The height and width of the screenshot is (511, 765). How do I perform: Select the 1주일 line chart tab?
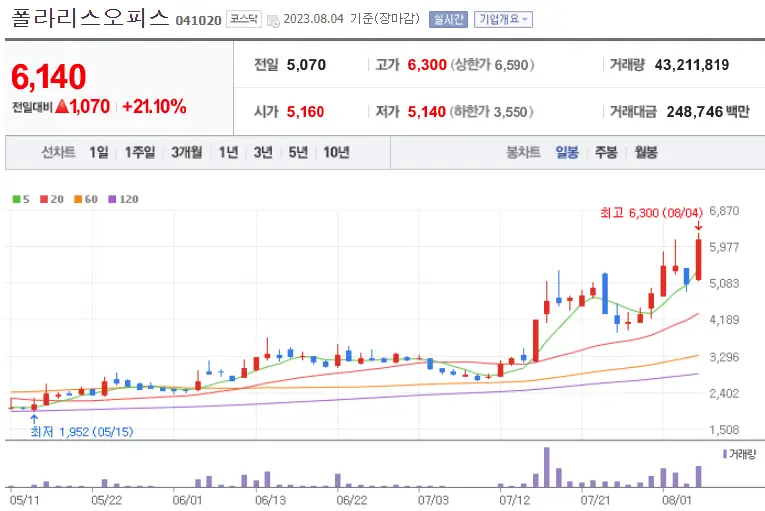pyautogui.click(x=140, y=152)
